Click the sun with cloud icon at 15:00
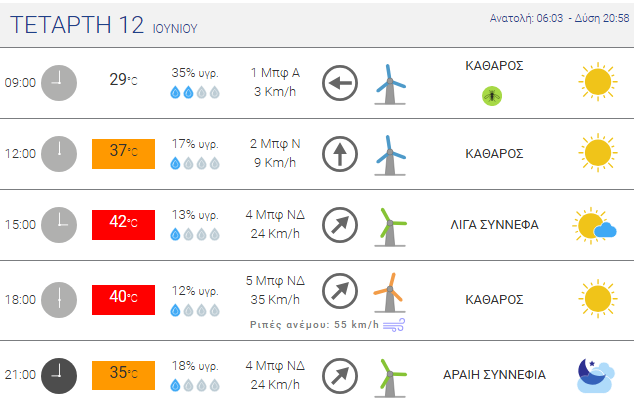 595,225
